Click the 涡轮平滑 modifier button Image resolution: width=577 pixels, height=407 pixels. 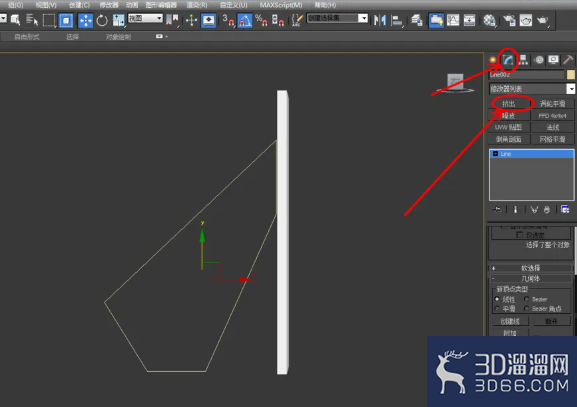(x=553, y=104)
